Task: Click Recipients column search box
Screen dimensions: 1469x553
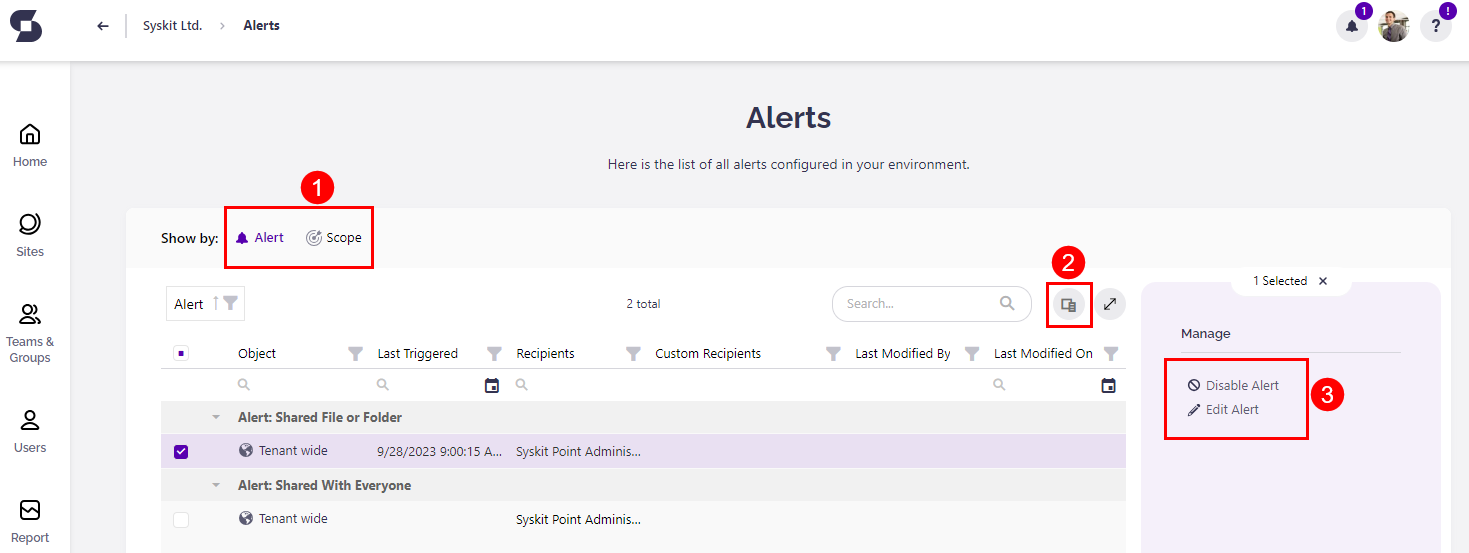Action: pyautogui.click(x=578, y=385)
